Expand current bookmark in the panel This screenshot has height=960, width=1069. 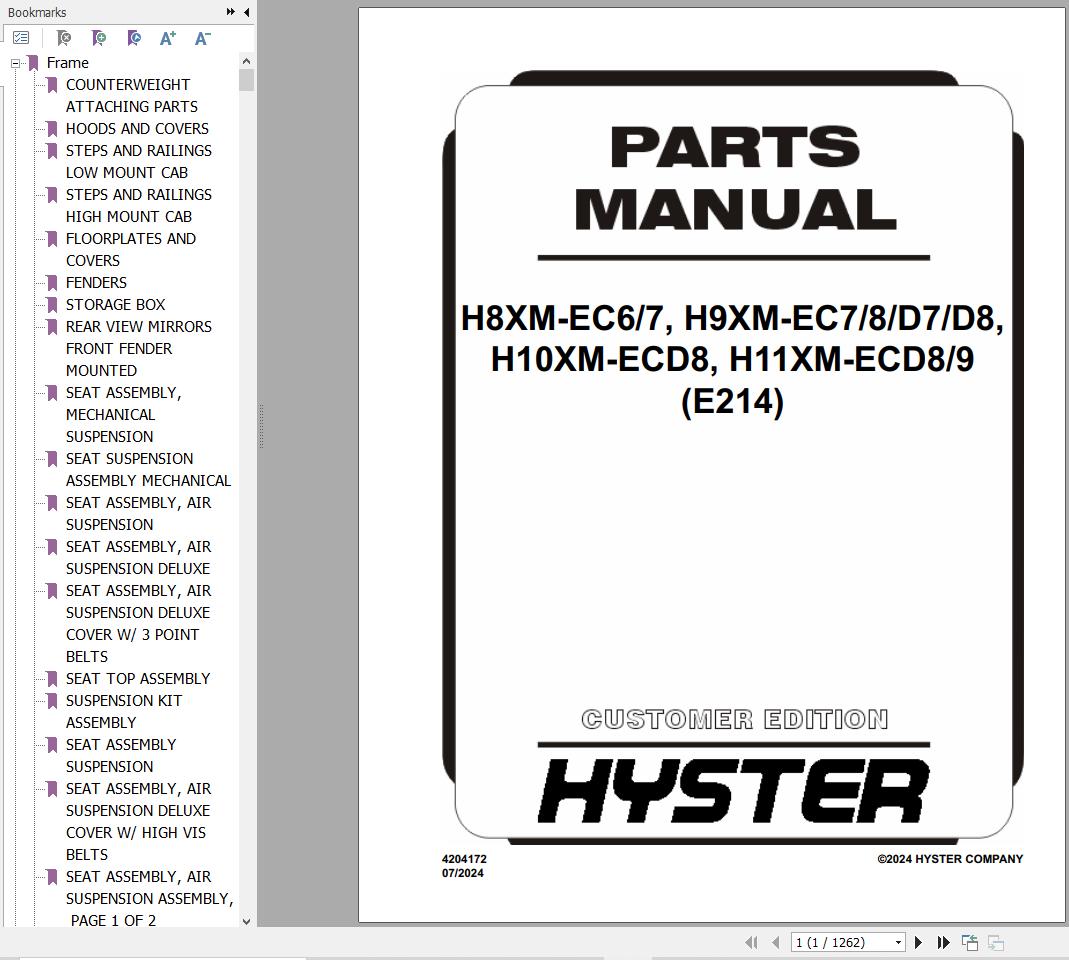[x=133, y=37]
